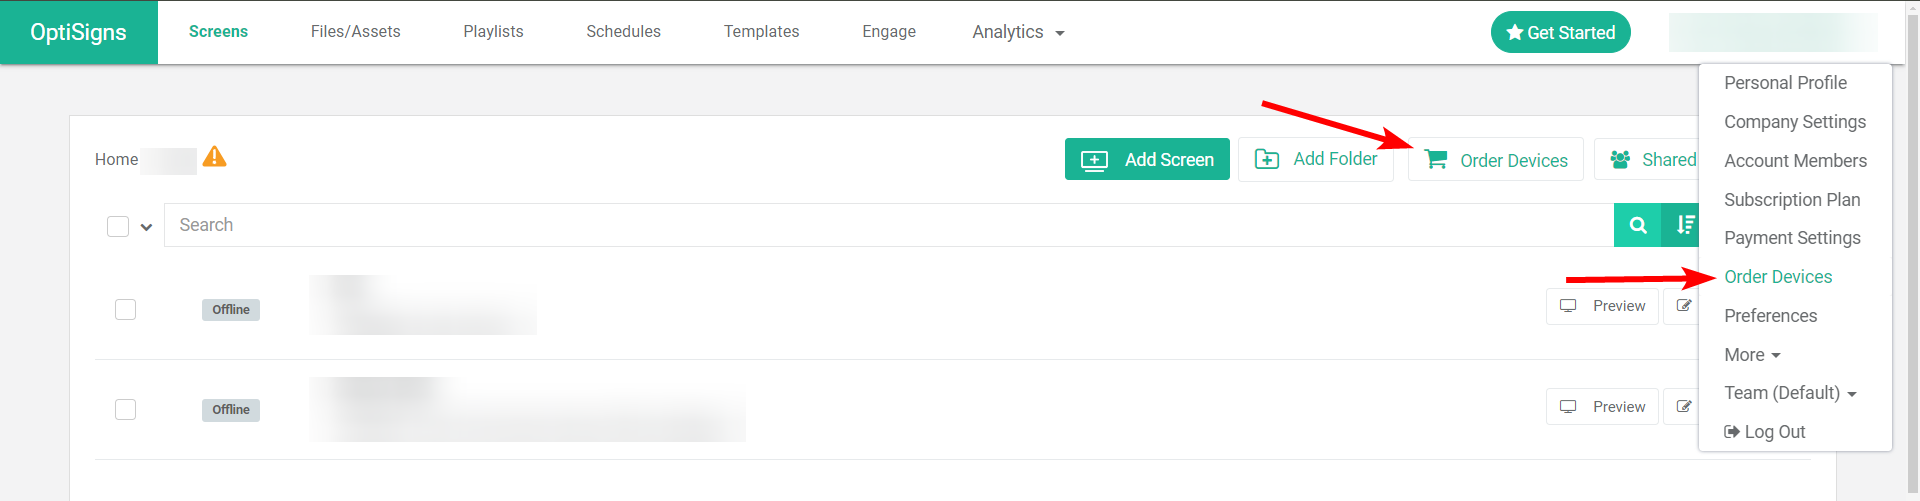Screen dimensions: 1920x501
Task: Select Order Devices in account menu
Action: tap(1778, 277)
